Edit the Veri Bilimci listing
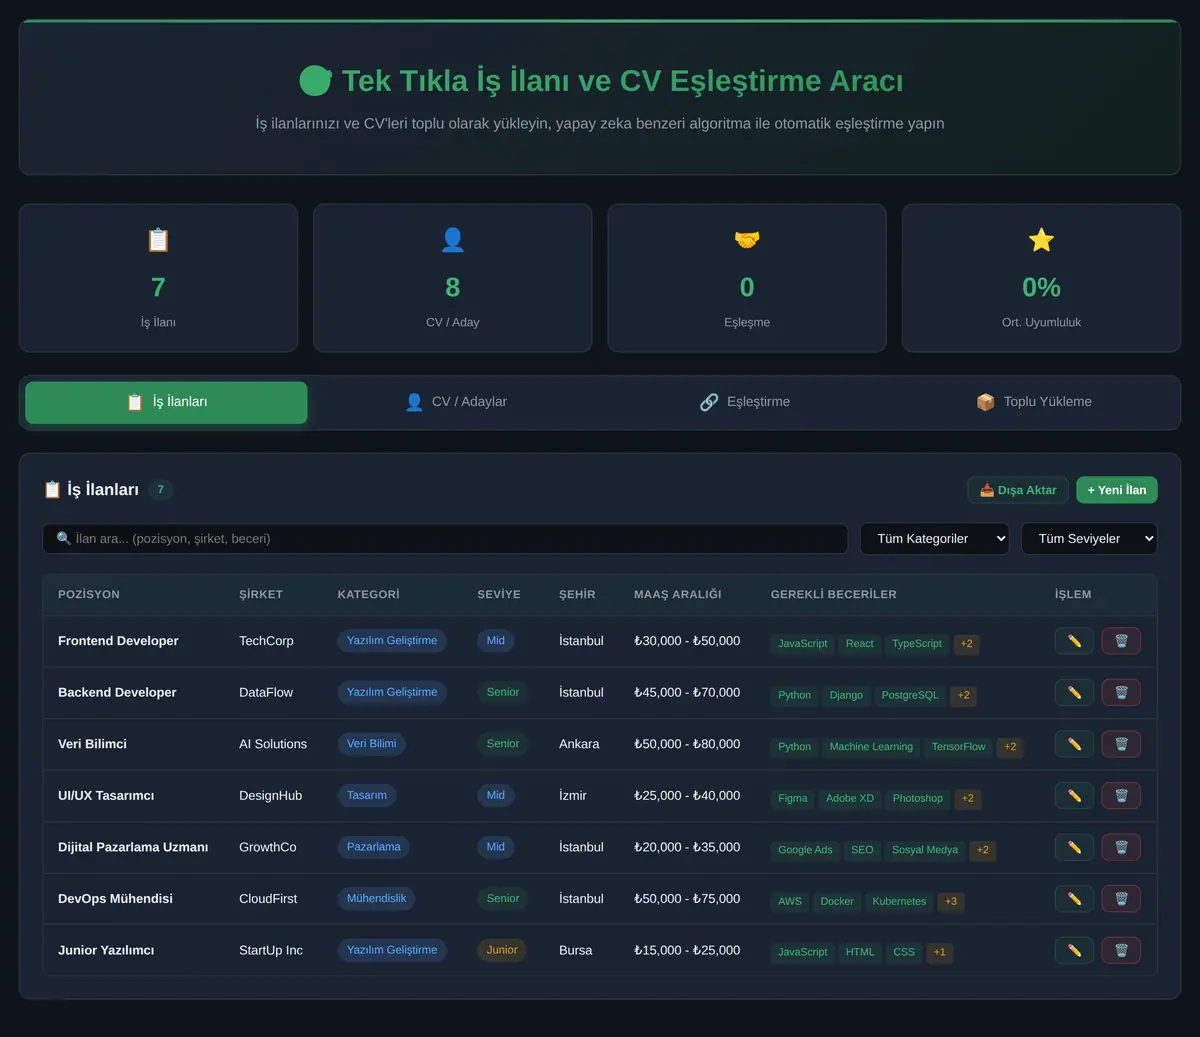 coord(1074,744)
